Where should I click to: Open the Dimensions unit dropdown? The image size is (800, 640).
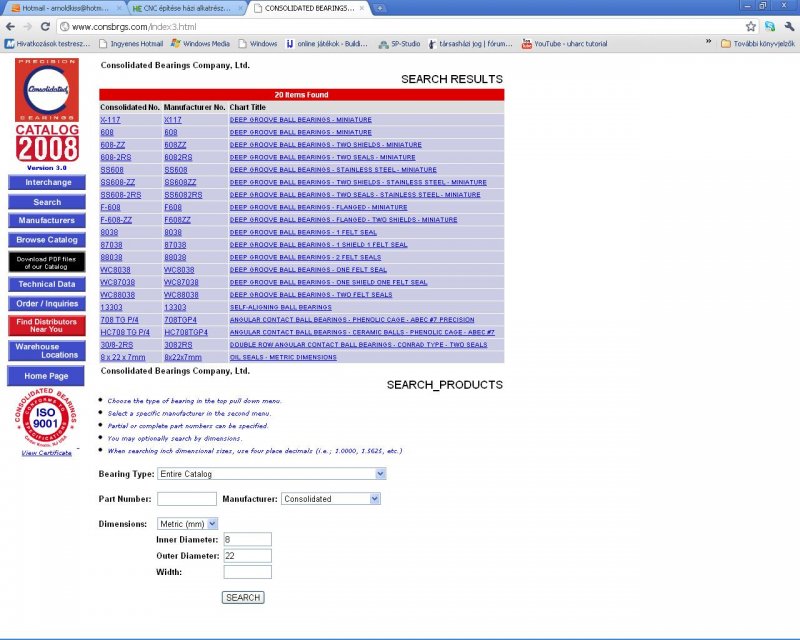(187, 524)
